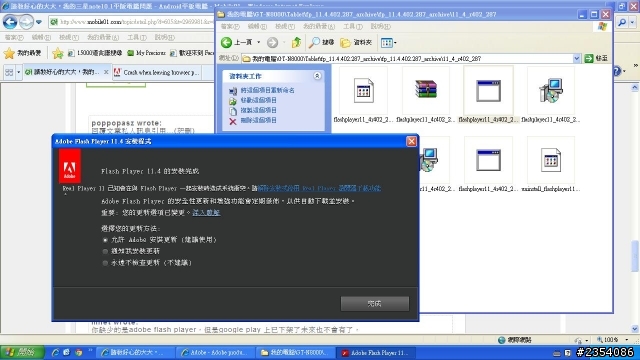Viewport: 640px width, 360px height.
Task: Click the copy-this-item task link in folder tasks
Action: click(x=258, y=111)
